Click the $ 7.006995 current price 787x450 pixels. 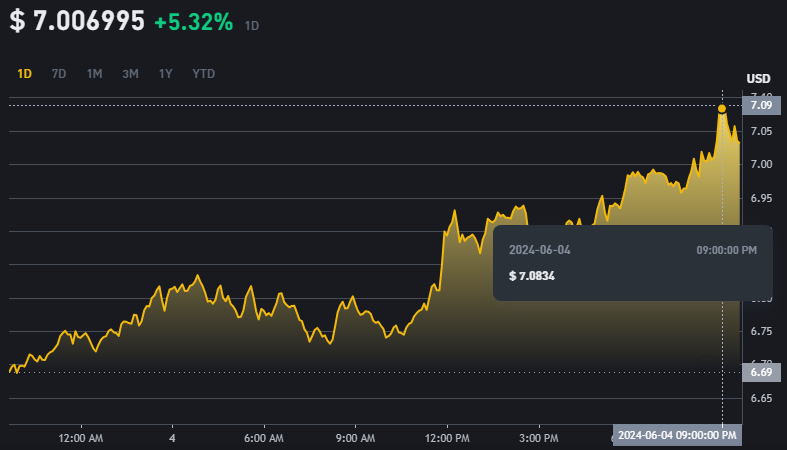[x=77, y=21]
